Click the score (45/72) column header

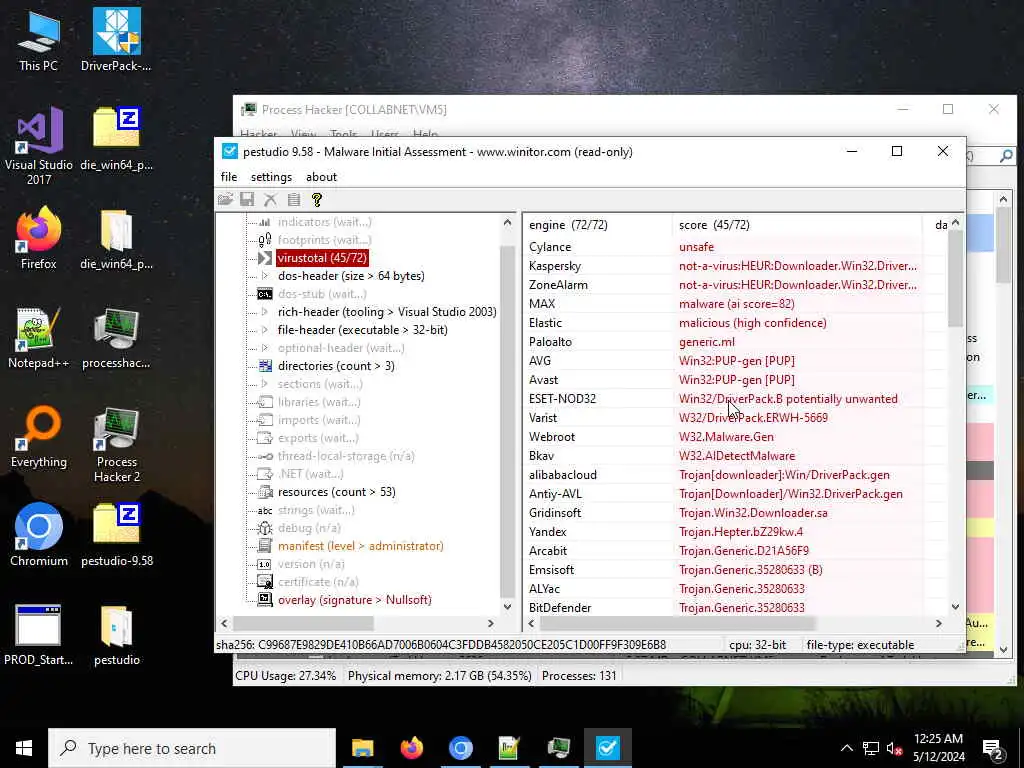796,225
